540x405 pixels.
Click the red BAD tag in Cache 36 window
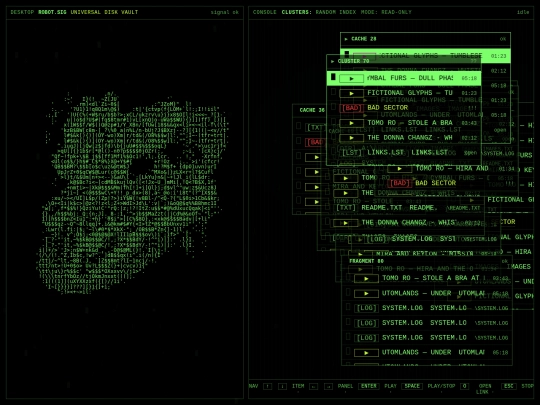tap(315, 142)
